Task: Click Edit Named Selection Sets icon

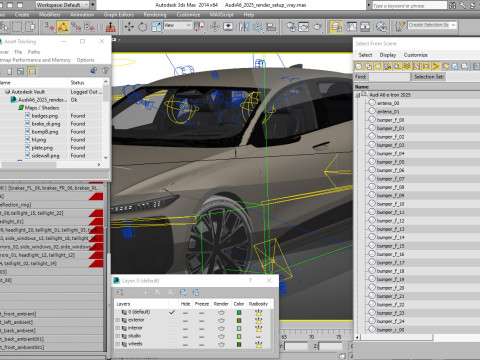Action: pyautogui.click(x=400, y=27)
